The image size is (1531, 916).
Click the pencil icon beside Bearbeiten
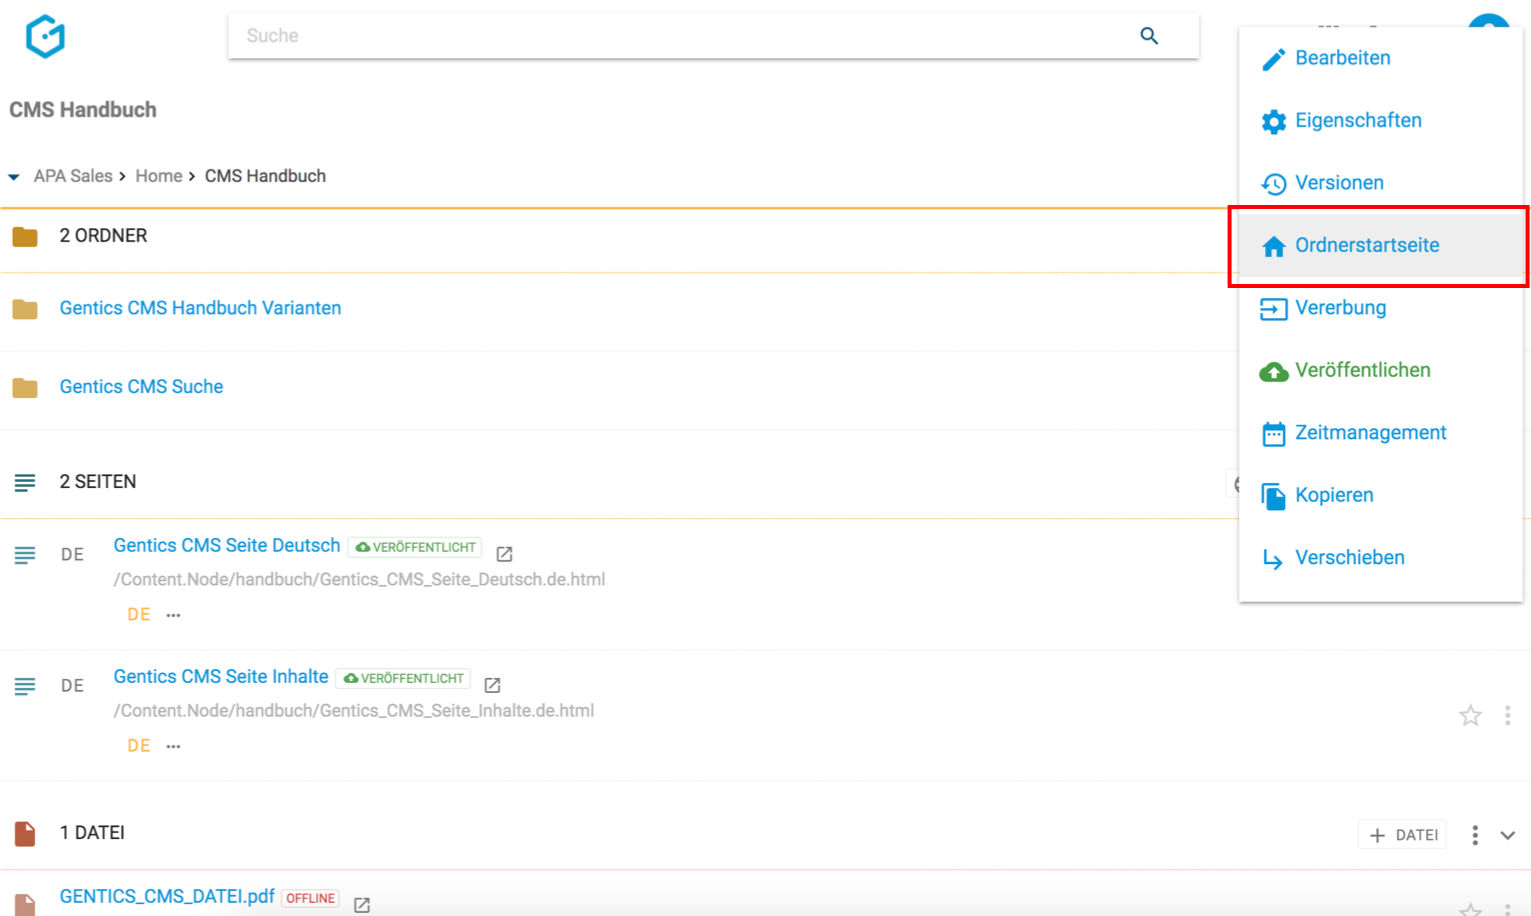tap(1273, 60)
